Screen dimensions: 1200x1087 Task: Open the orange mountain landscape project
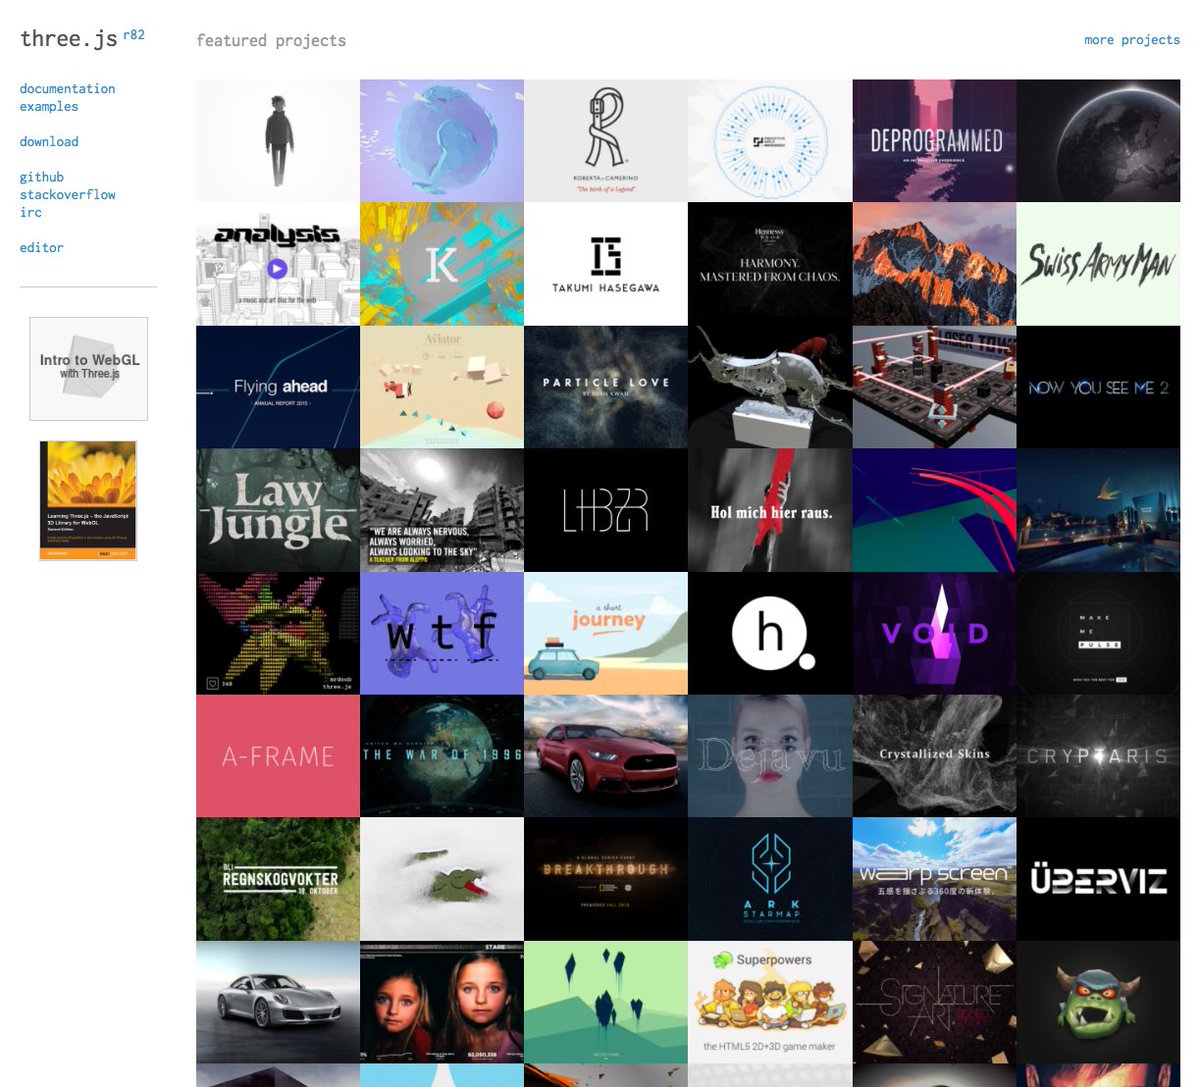(934, 264)
